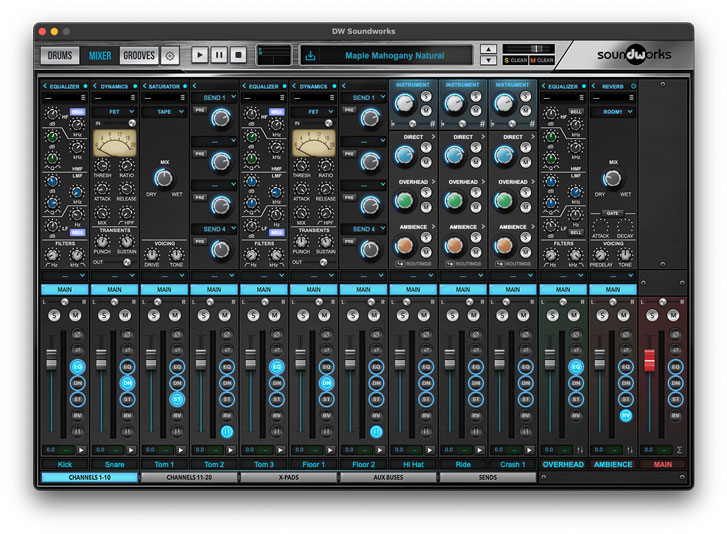Select previous preset with the up arrow
The width and height of the screenshot is (727, 534).
[x=488, y=49]
